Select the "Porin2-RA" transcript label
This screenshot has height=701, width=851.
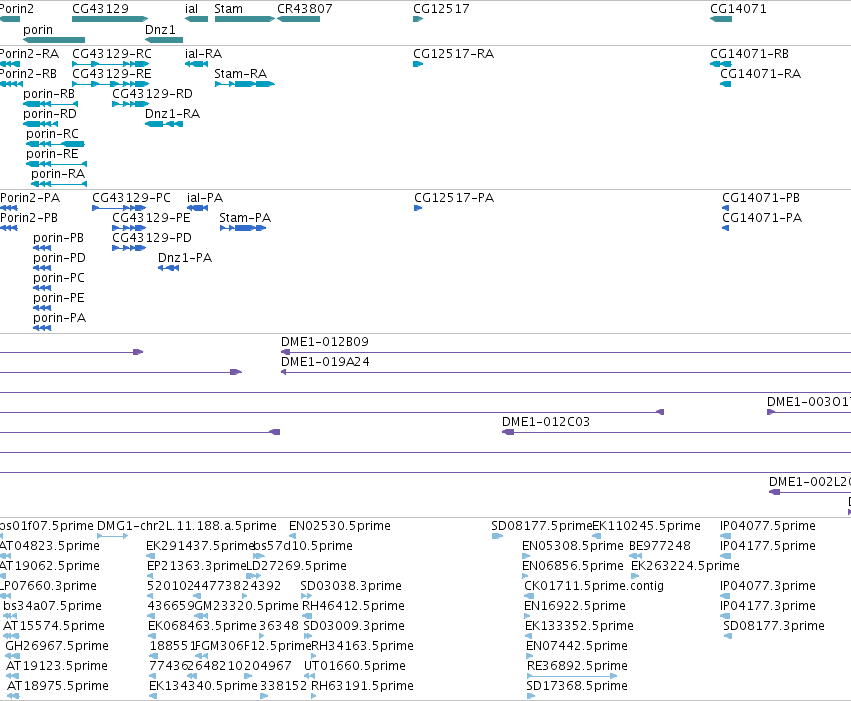click(x=29, y=54)
